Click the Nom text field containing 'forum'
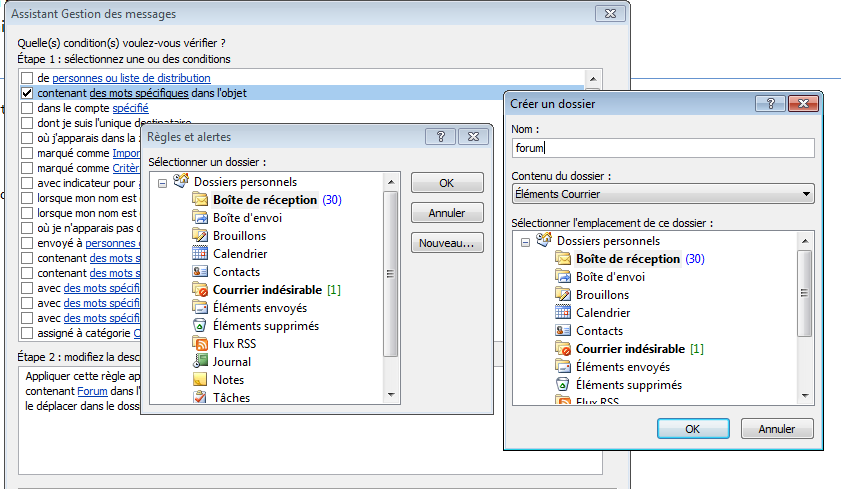841x489 pixels. click(663, 148)
